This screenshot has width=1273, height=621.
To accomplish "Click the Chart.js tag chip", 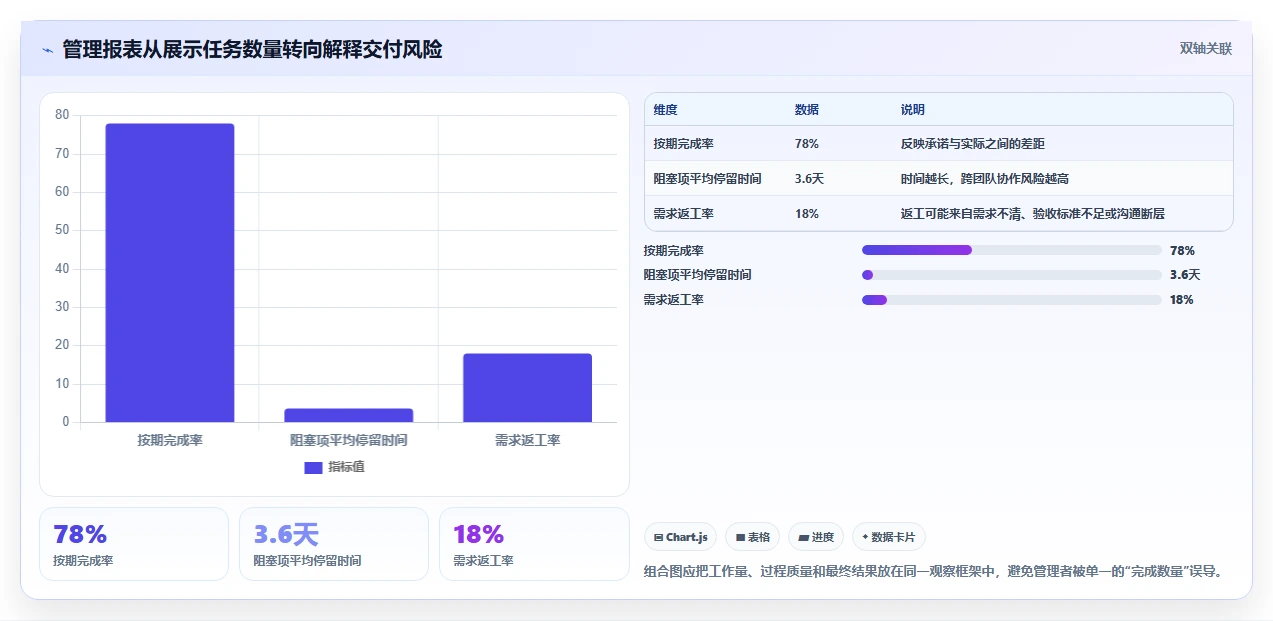I will pyautogui.click(x=680, y=537).
